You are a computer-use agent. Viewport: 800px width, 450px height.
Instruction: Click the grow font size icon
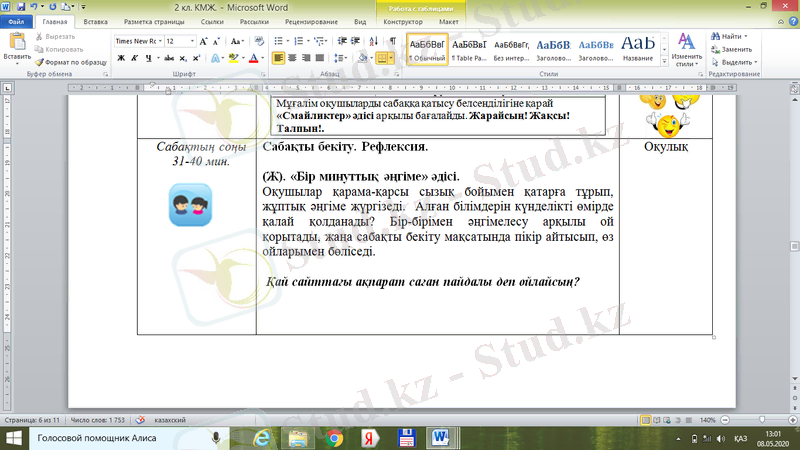(203, 41)
